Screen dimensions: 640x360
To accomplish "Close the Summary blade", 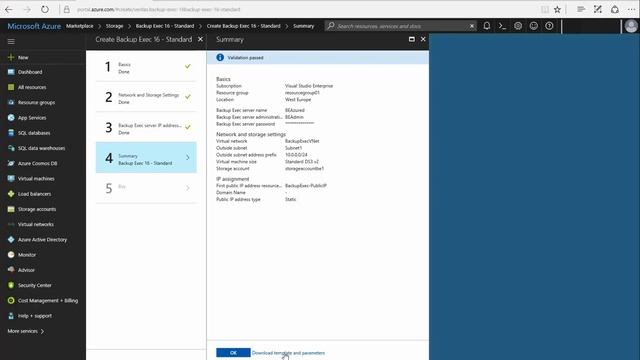I will (x=423, y=39).
